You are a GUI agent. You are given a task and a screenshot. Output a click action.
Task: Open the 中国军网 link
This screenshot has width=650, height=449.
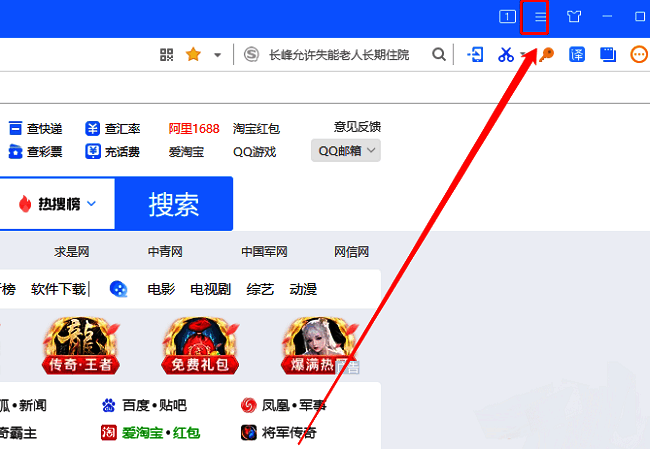point(264,252)
